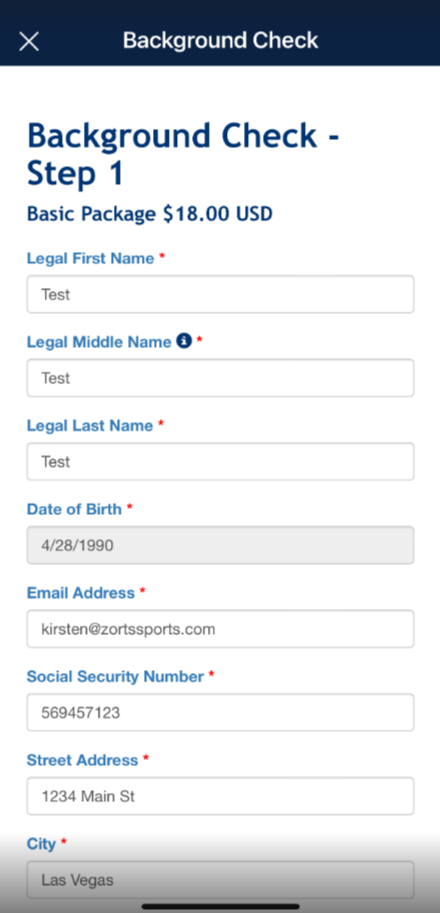Click the Background Check title in header bar
Viewport: 440px width, 913px height.
click(221, 41)
